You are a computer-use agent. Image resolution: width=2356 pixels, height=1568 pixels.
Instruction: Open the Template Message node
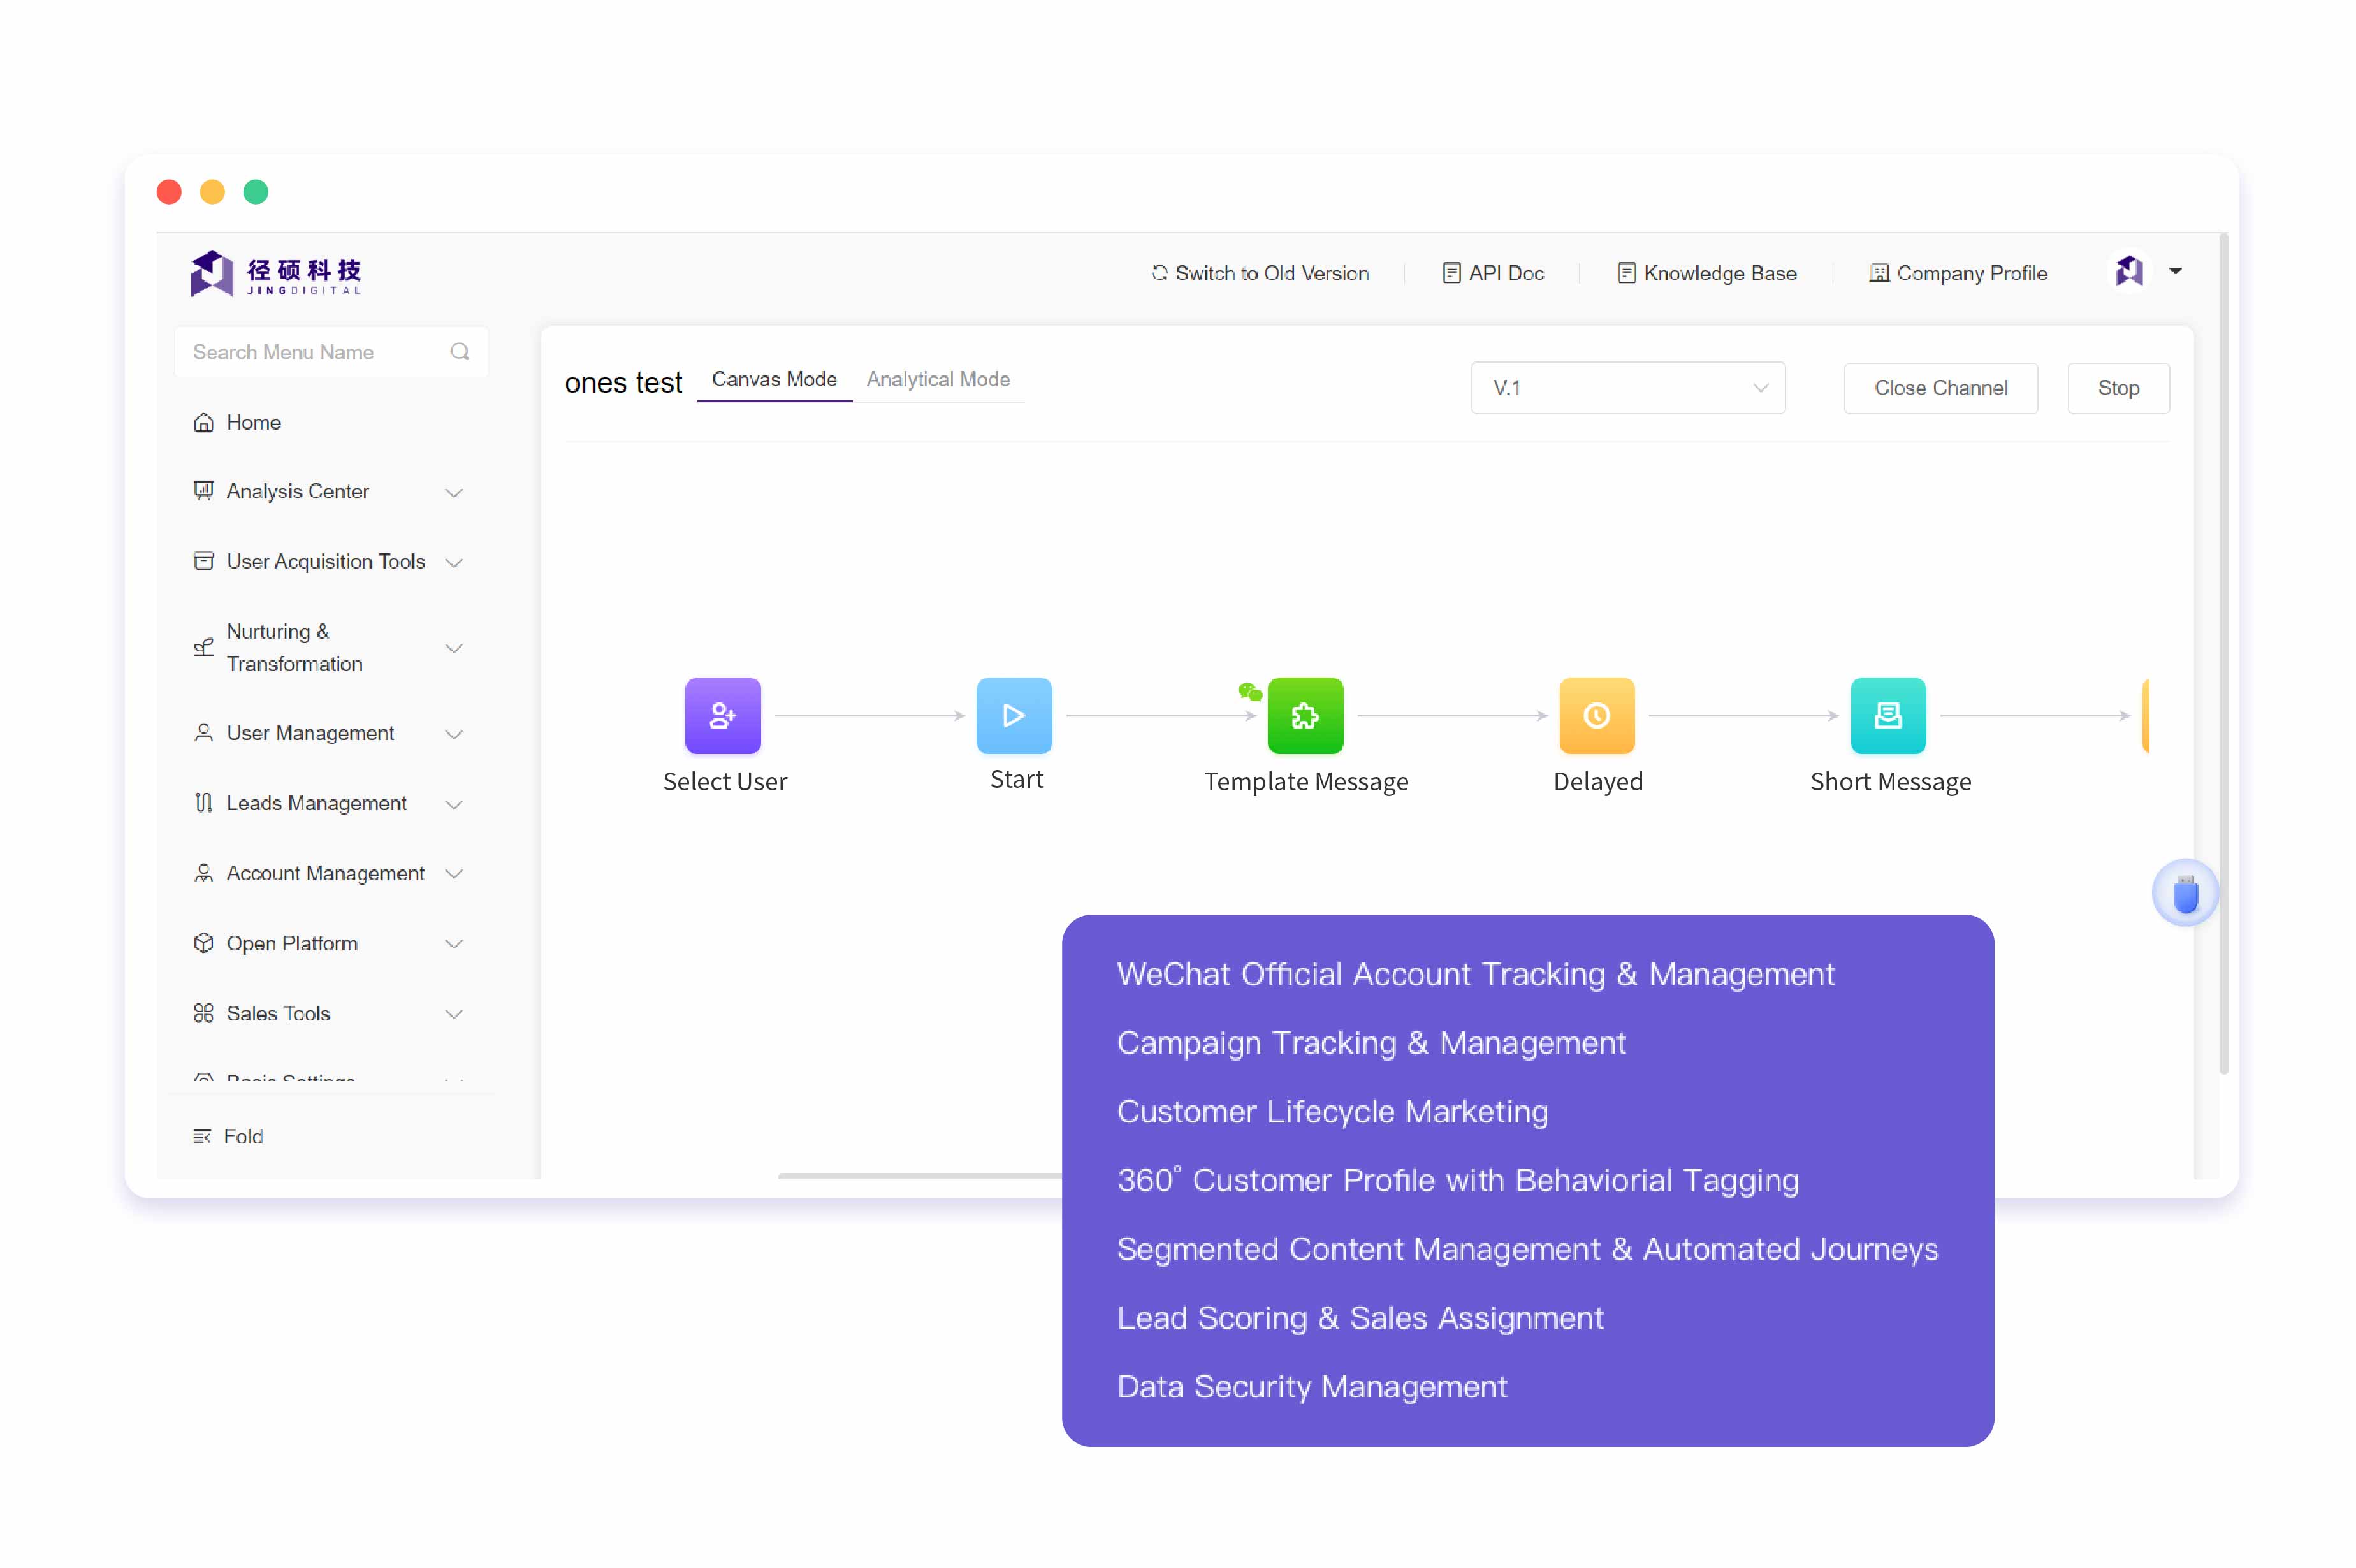click(1305, 715)
